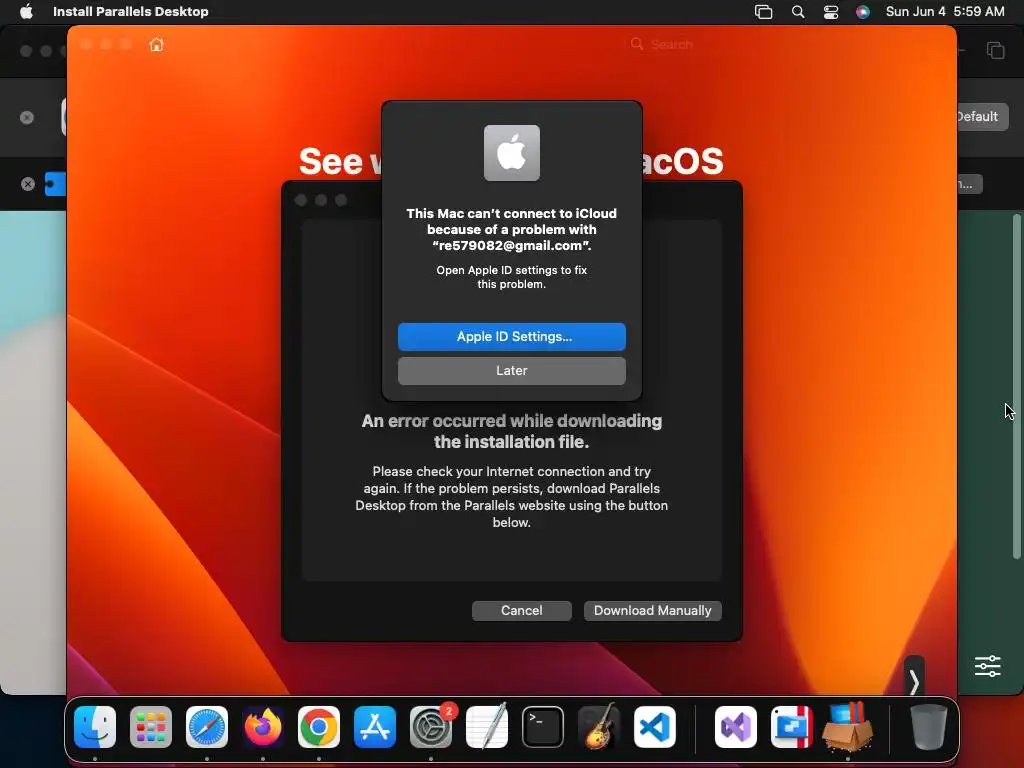Close the first row x in background window
The image size is (1024, 768).
tap(27, 118)
